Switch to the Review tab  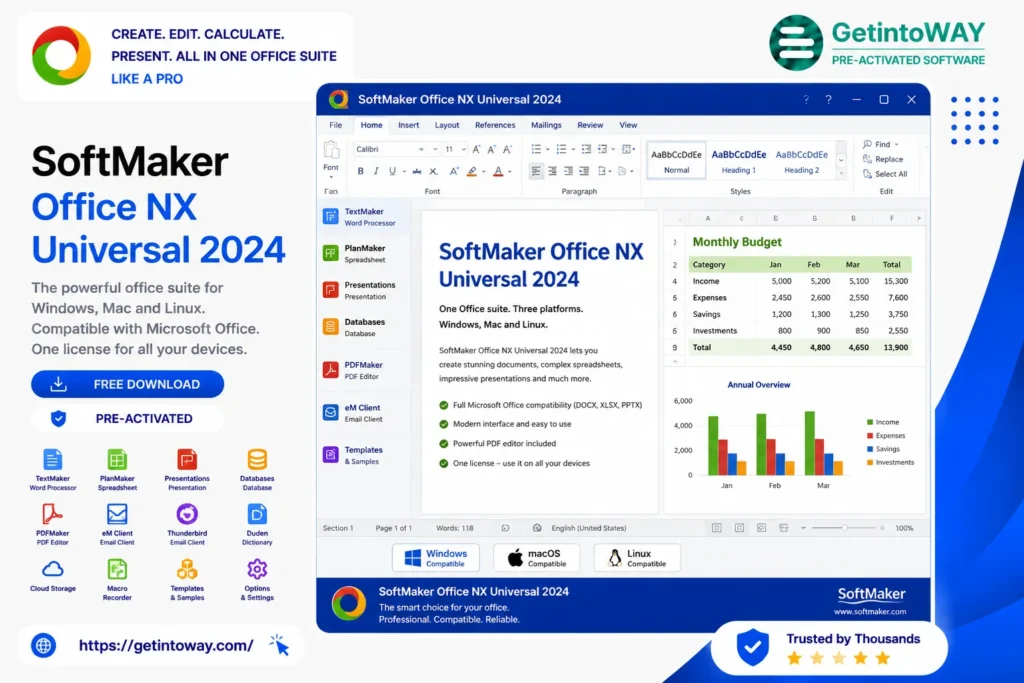(590, 125)
